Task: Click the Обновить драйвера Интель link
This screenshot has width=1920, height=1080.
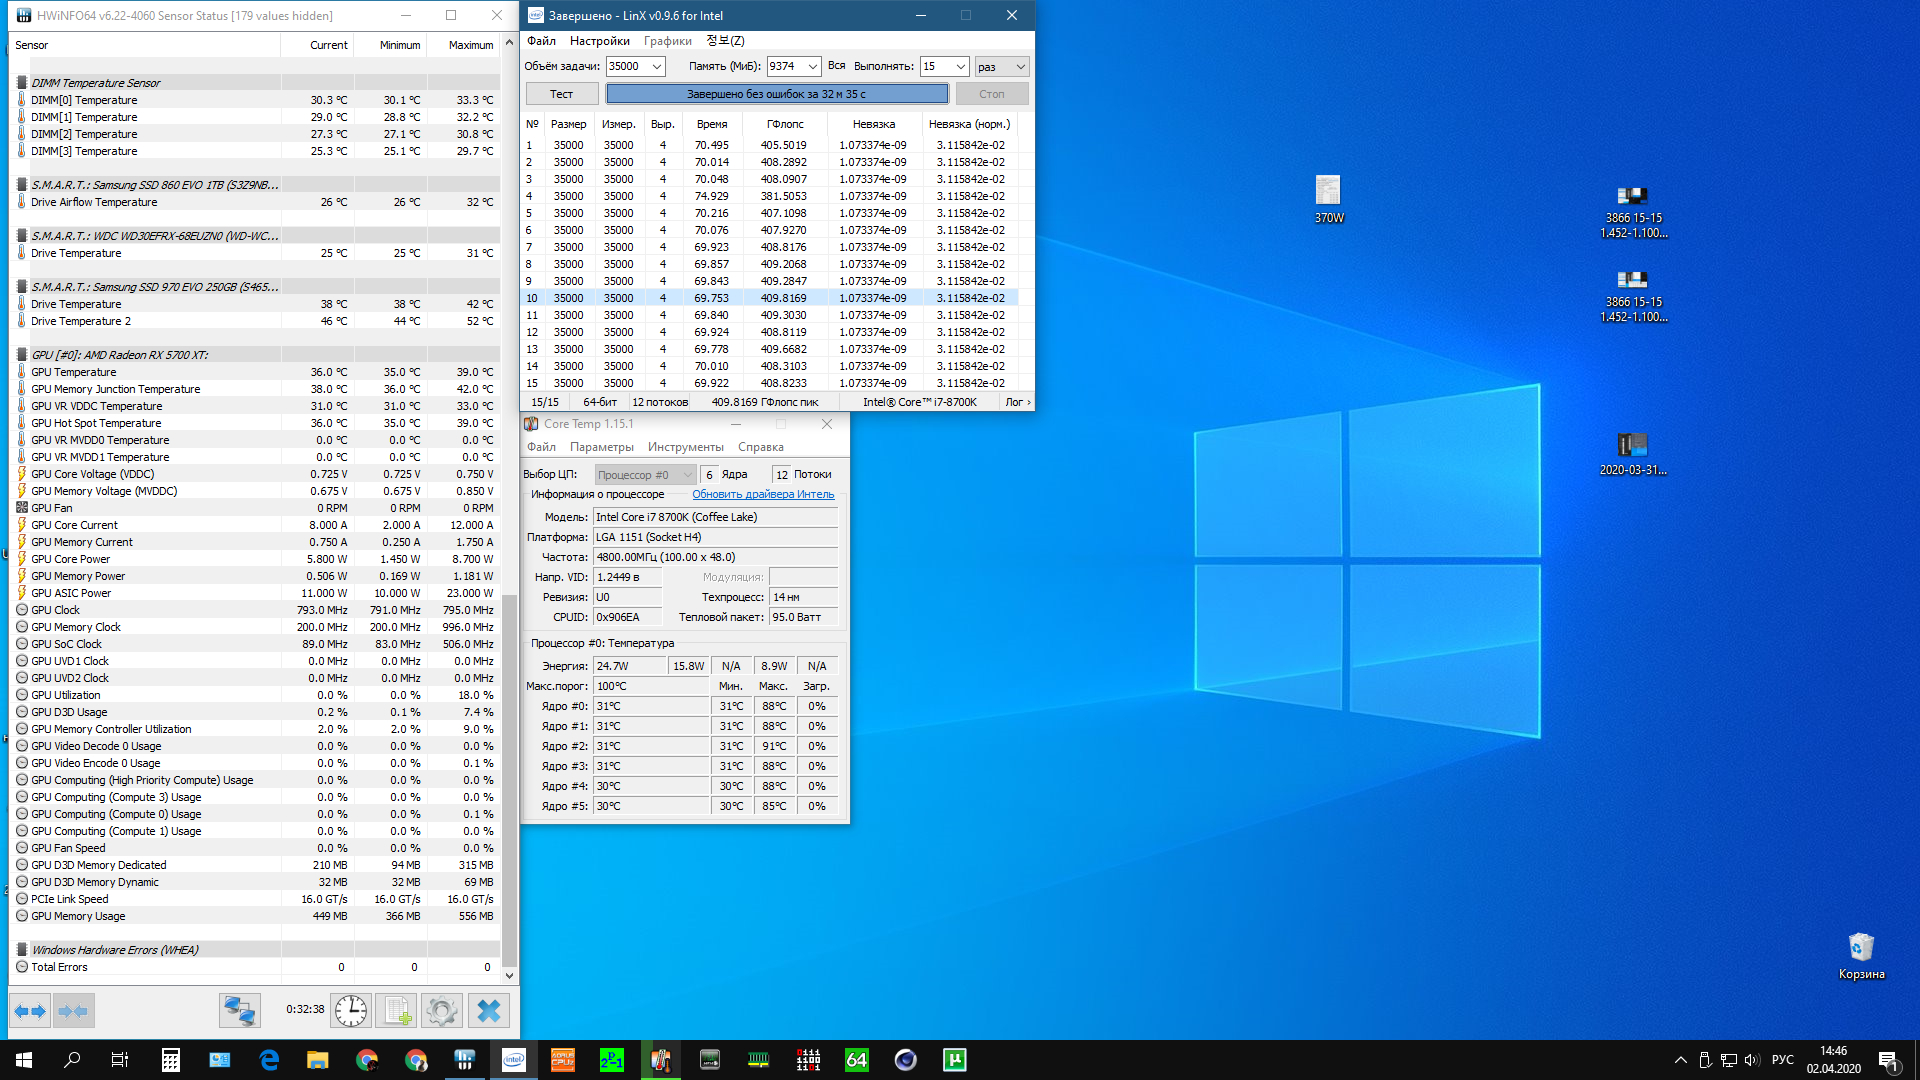Action: click(x=762, y=494)
